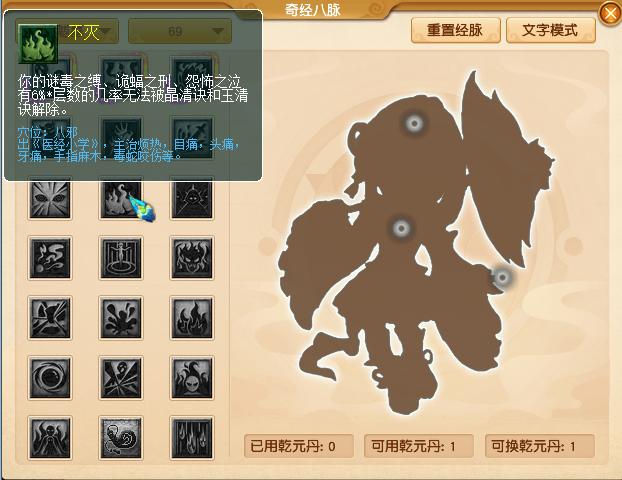This screenshot has height=480, width=622.
Task: Choose the swirling smoke skill icon
Action: click(50, 258)
